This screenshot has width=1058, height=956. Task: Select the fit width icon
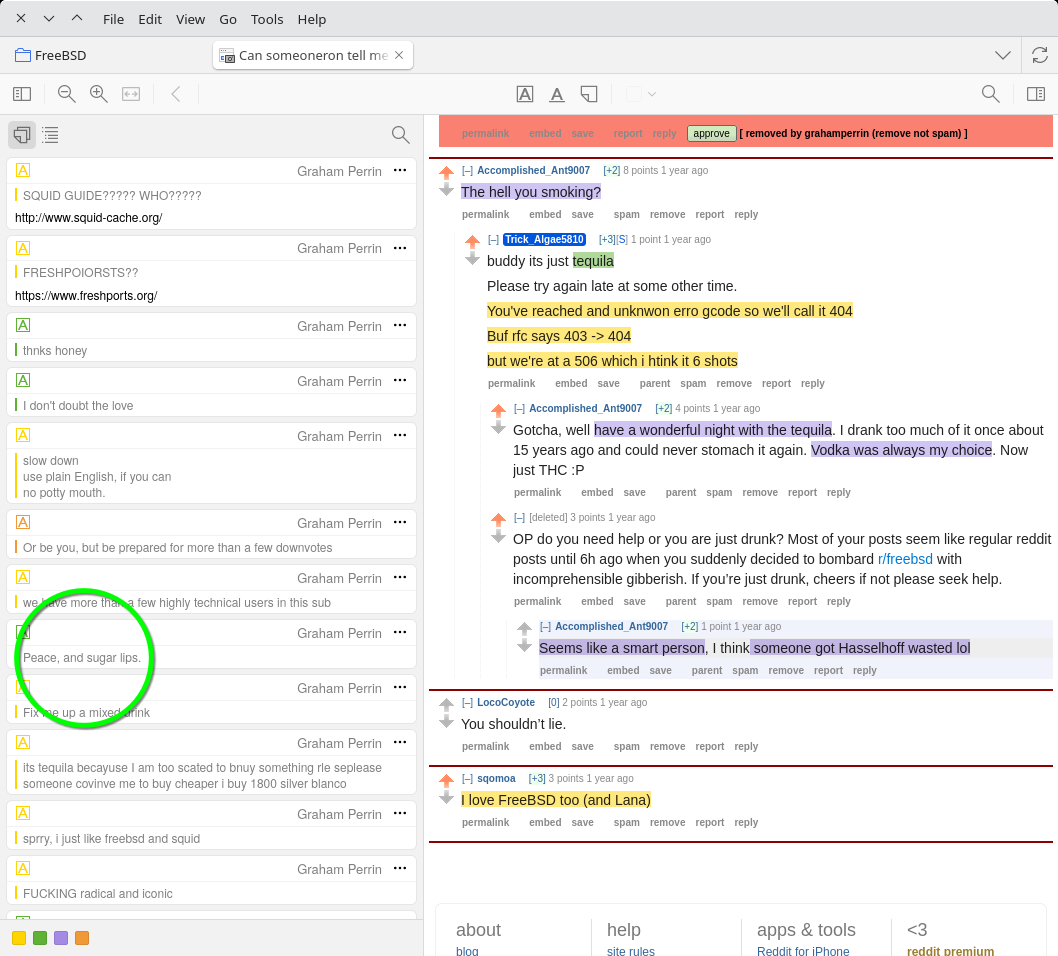(131, 94)
